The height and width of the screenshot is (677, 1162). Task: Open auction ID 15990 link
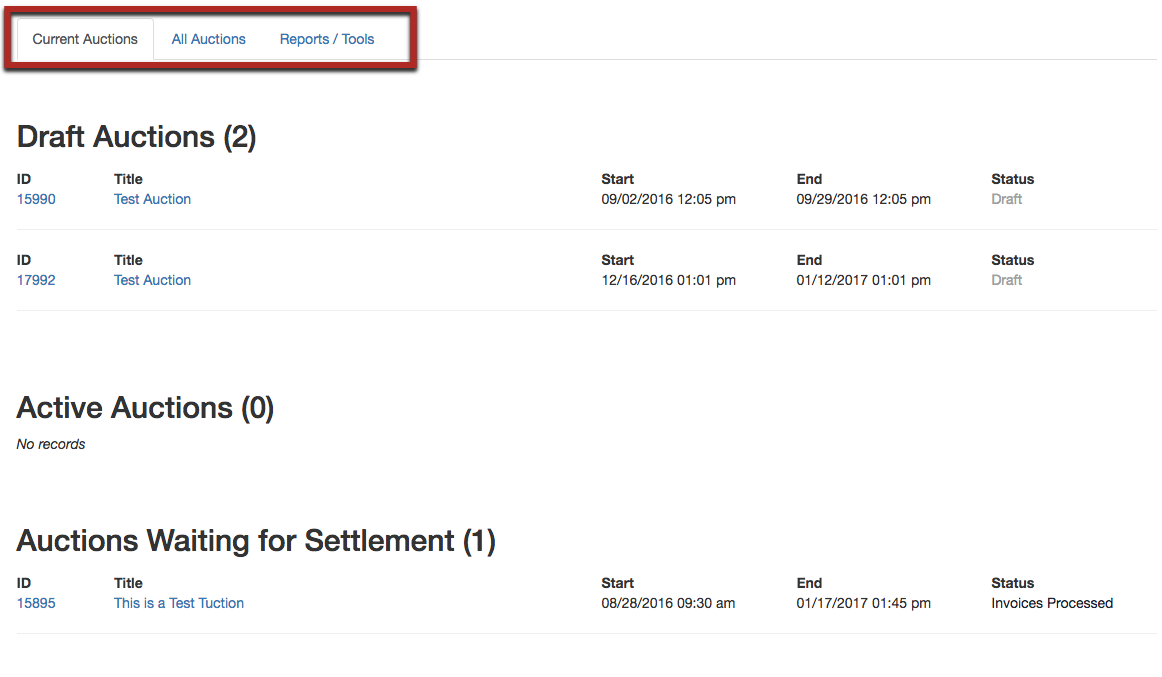coord(36,199)
